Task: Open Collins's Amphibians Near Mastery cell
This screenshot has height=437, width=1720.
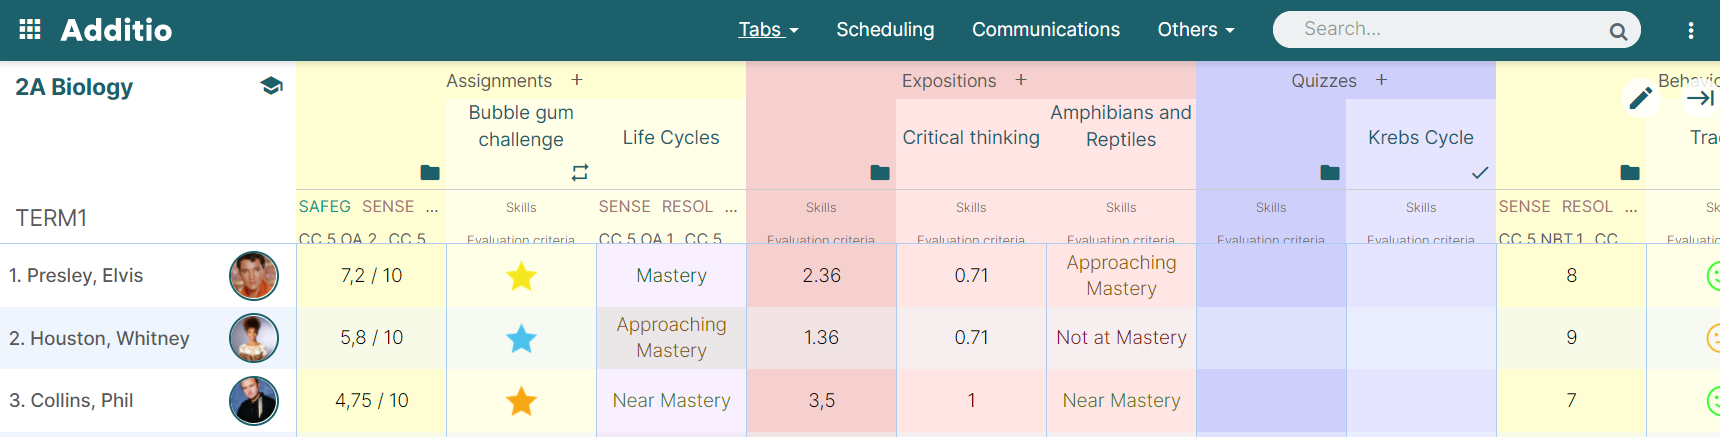Action: pyautogui.click(x=1121, y=401)
